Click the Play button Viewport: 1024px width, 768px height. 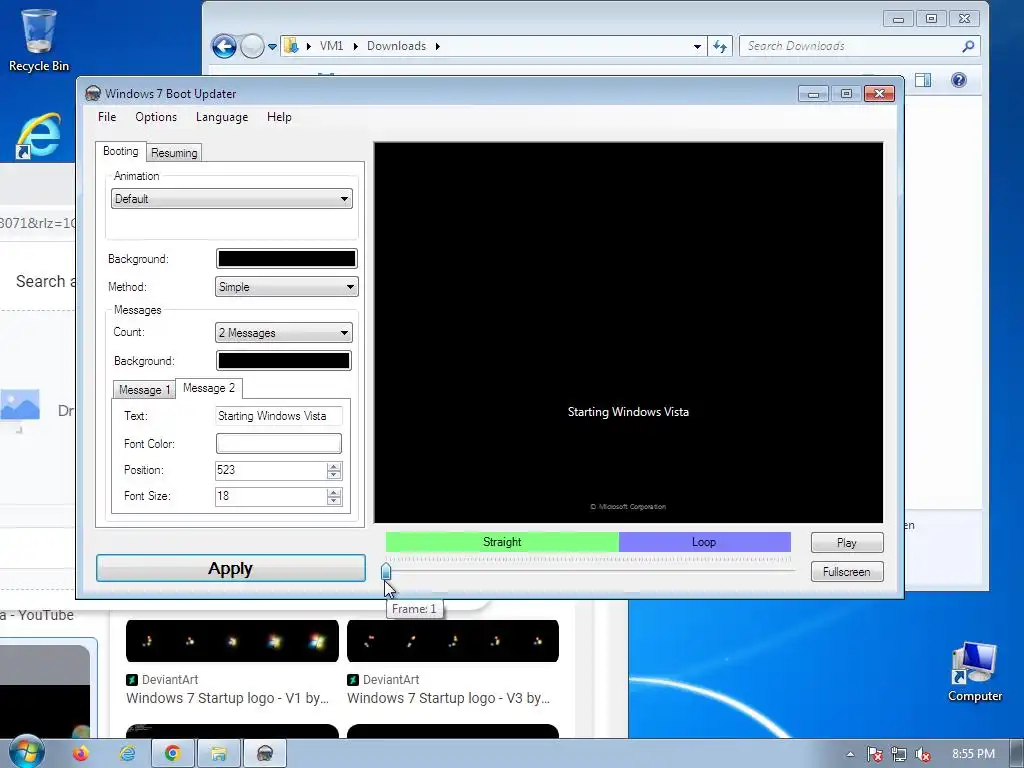point(847,543)
